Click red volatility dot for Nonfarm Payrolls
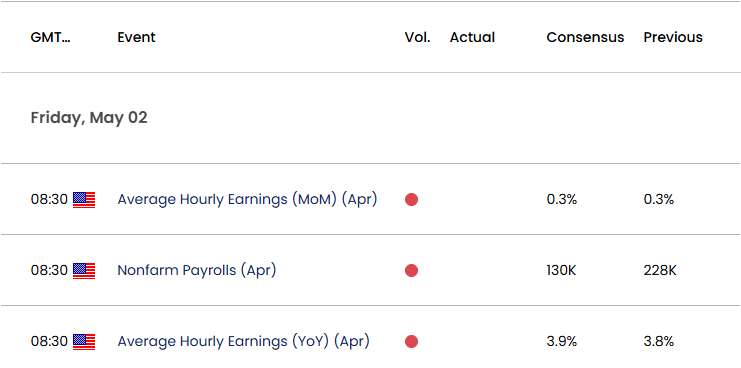741x368 pixels. click(x=411, y=271)
